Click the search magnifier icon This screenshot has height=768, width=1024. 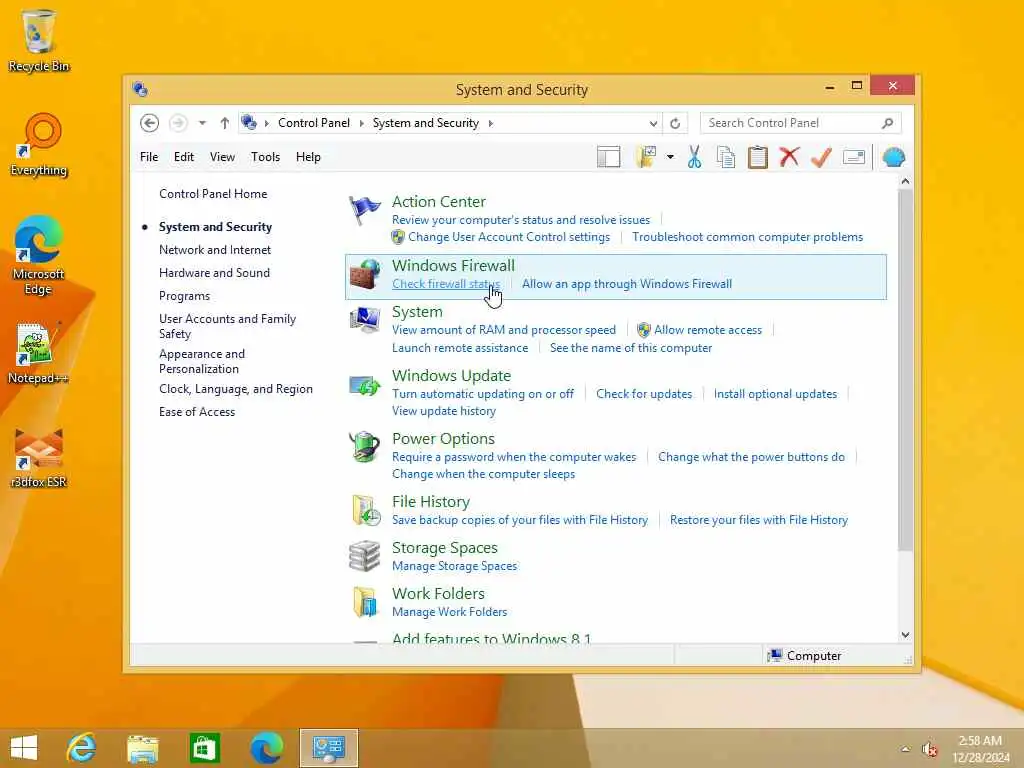click(887, 123)
